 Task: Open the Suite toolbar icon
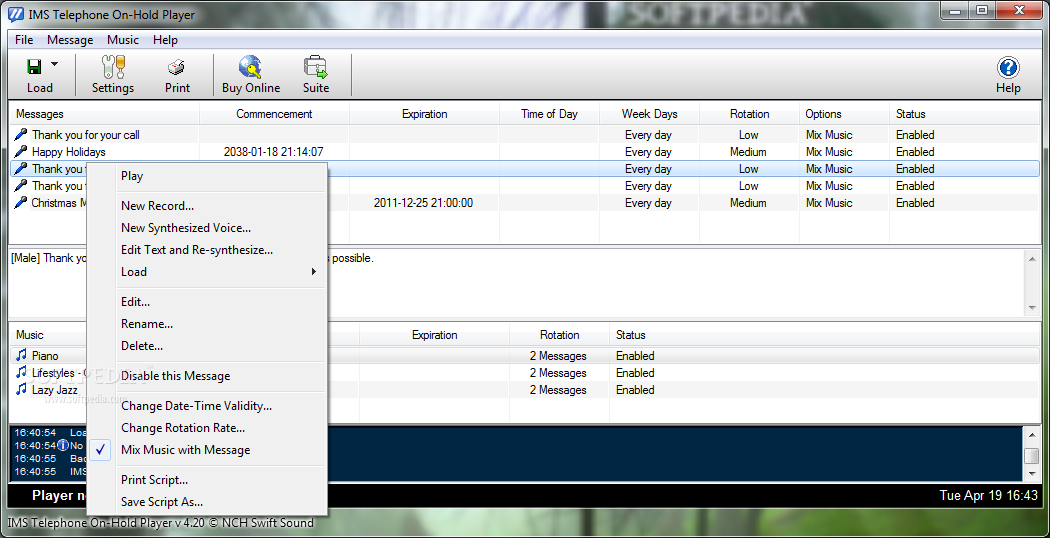tap(315, 74)
